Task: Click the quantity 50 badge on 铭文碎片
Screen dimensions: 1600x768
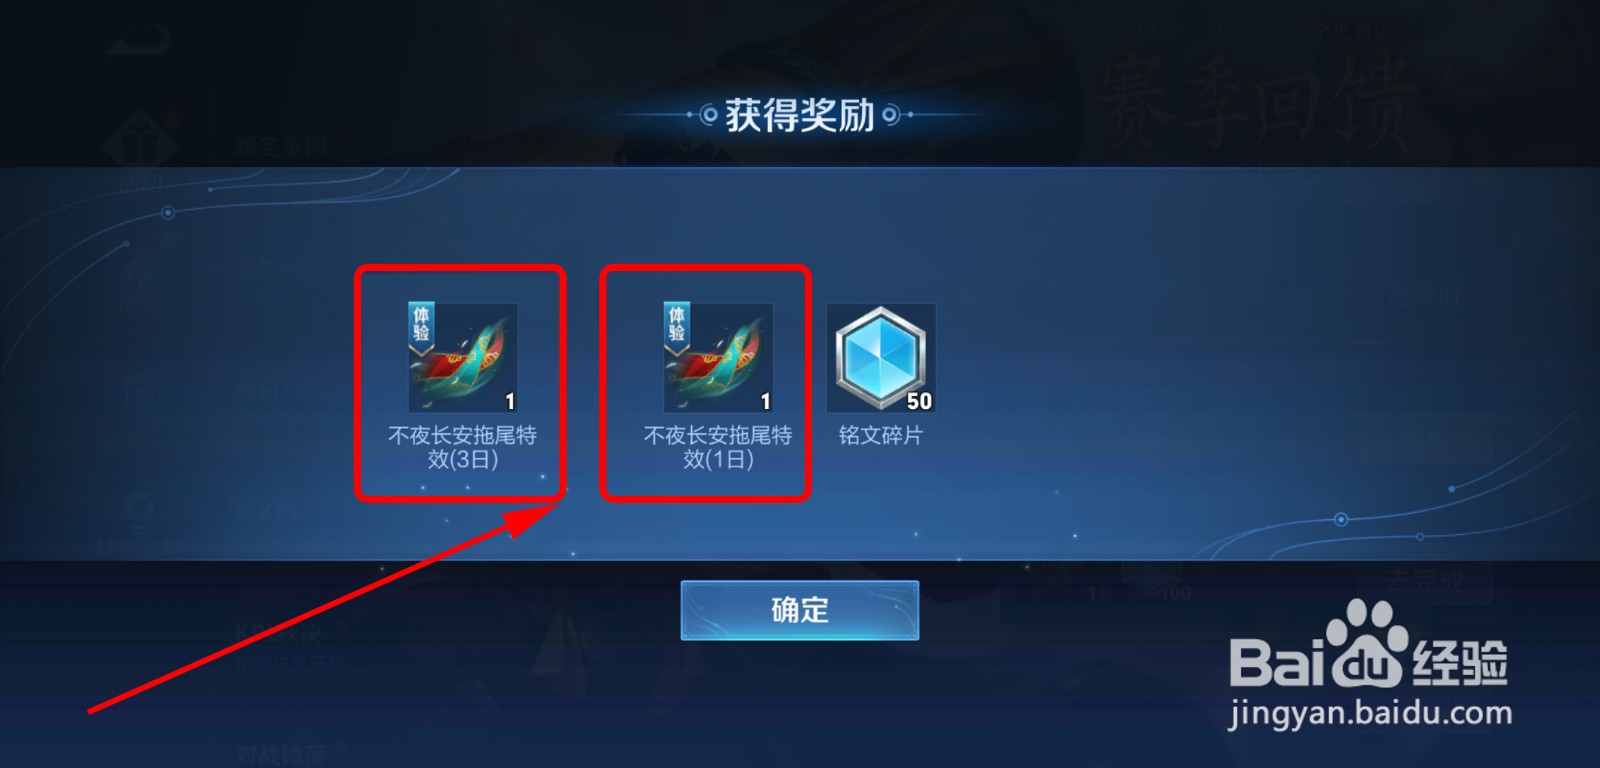Action: point(919,401)
